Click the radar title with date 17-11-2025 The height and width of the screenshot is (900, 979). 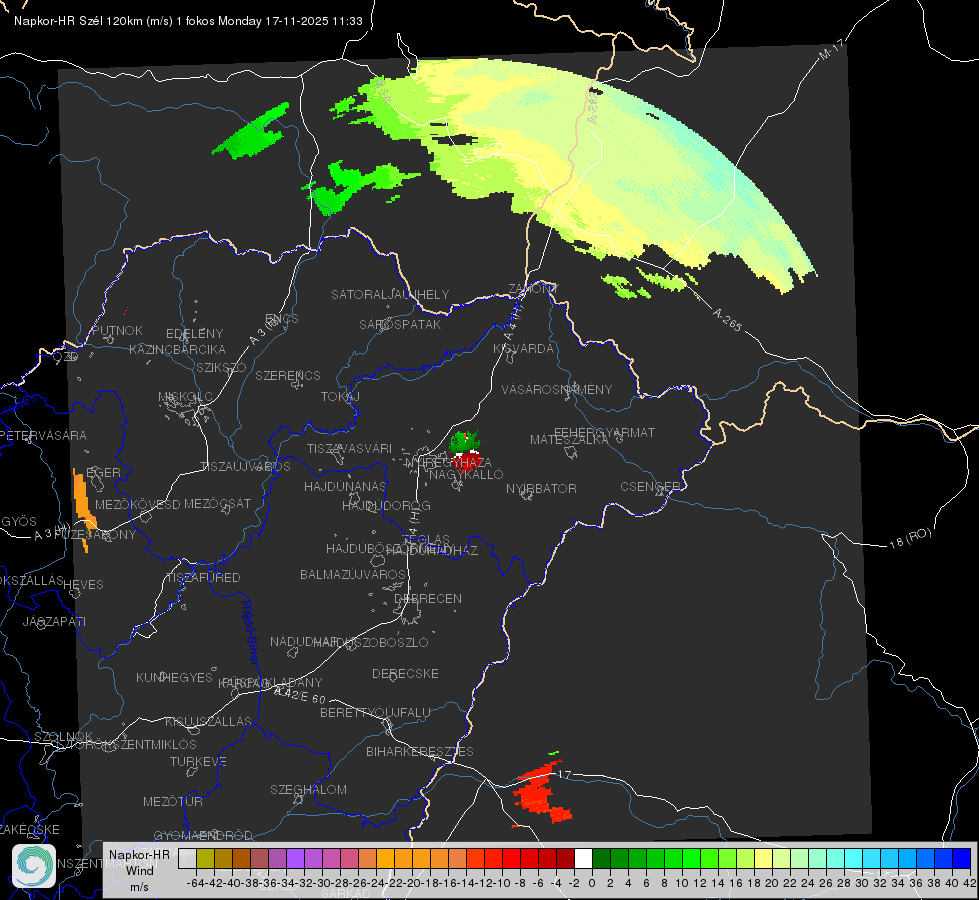188,21
